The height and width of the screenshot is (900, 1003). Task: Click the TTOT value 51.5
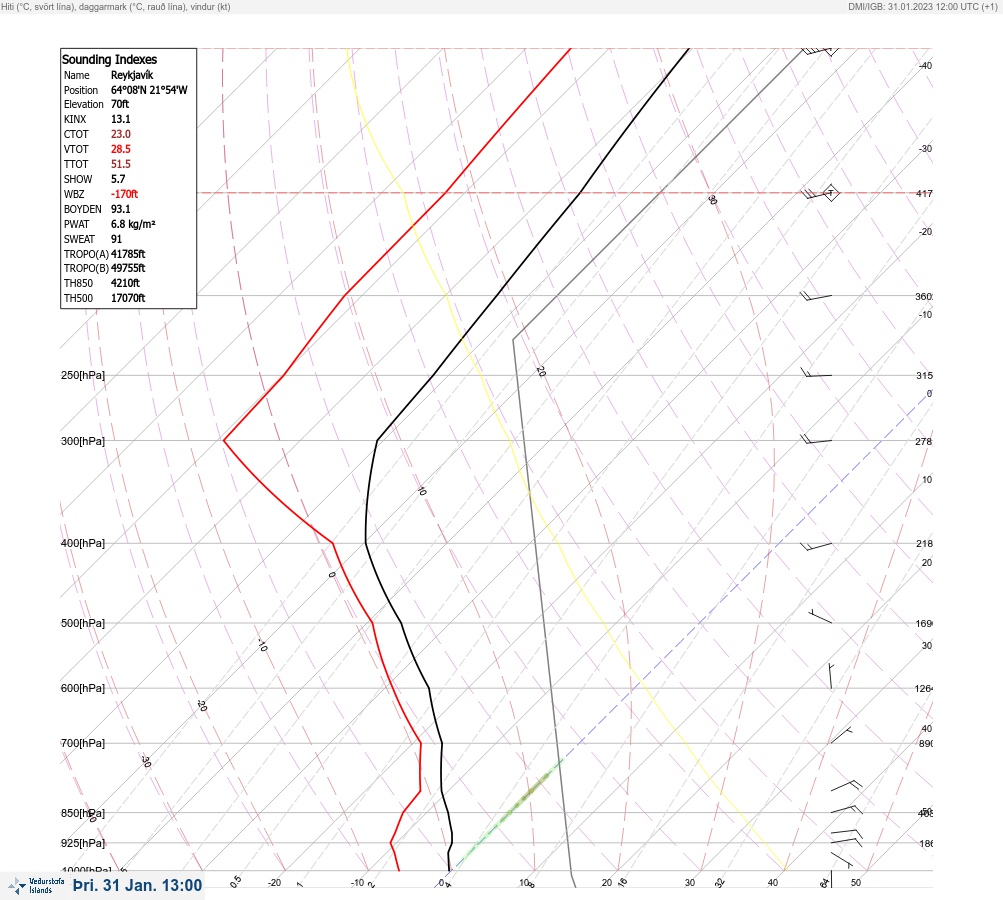[x=120, y=164]
